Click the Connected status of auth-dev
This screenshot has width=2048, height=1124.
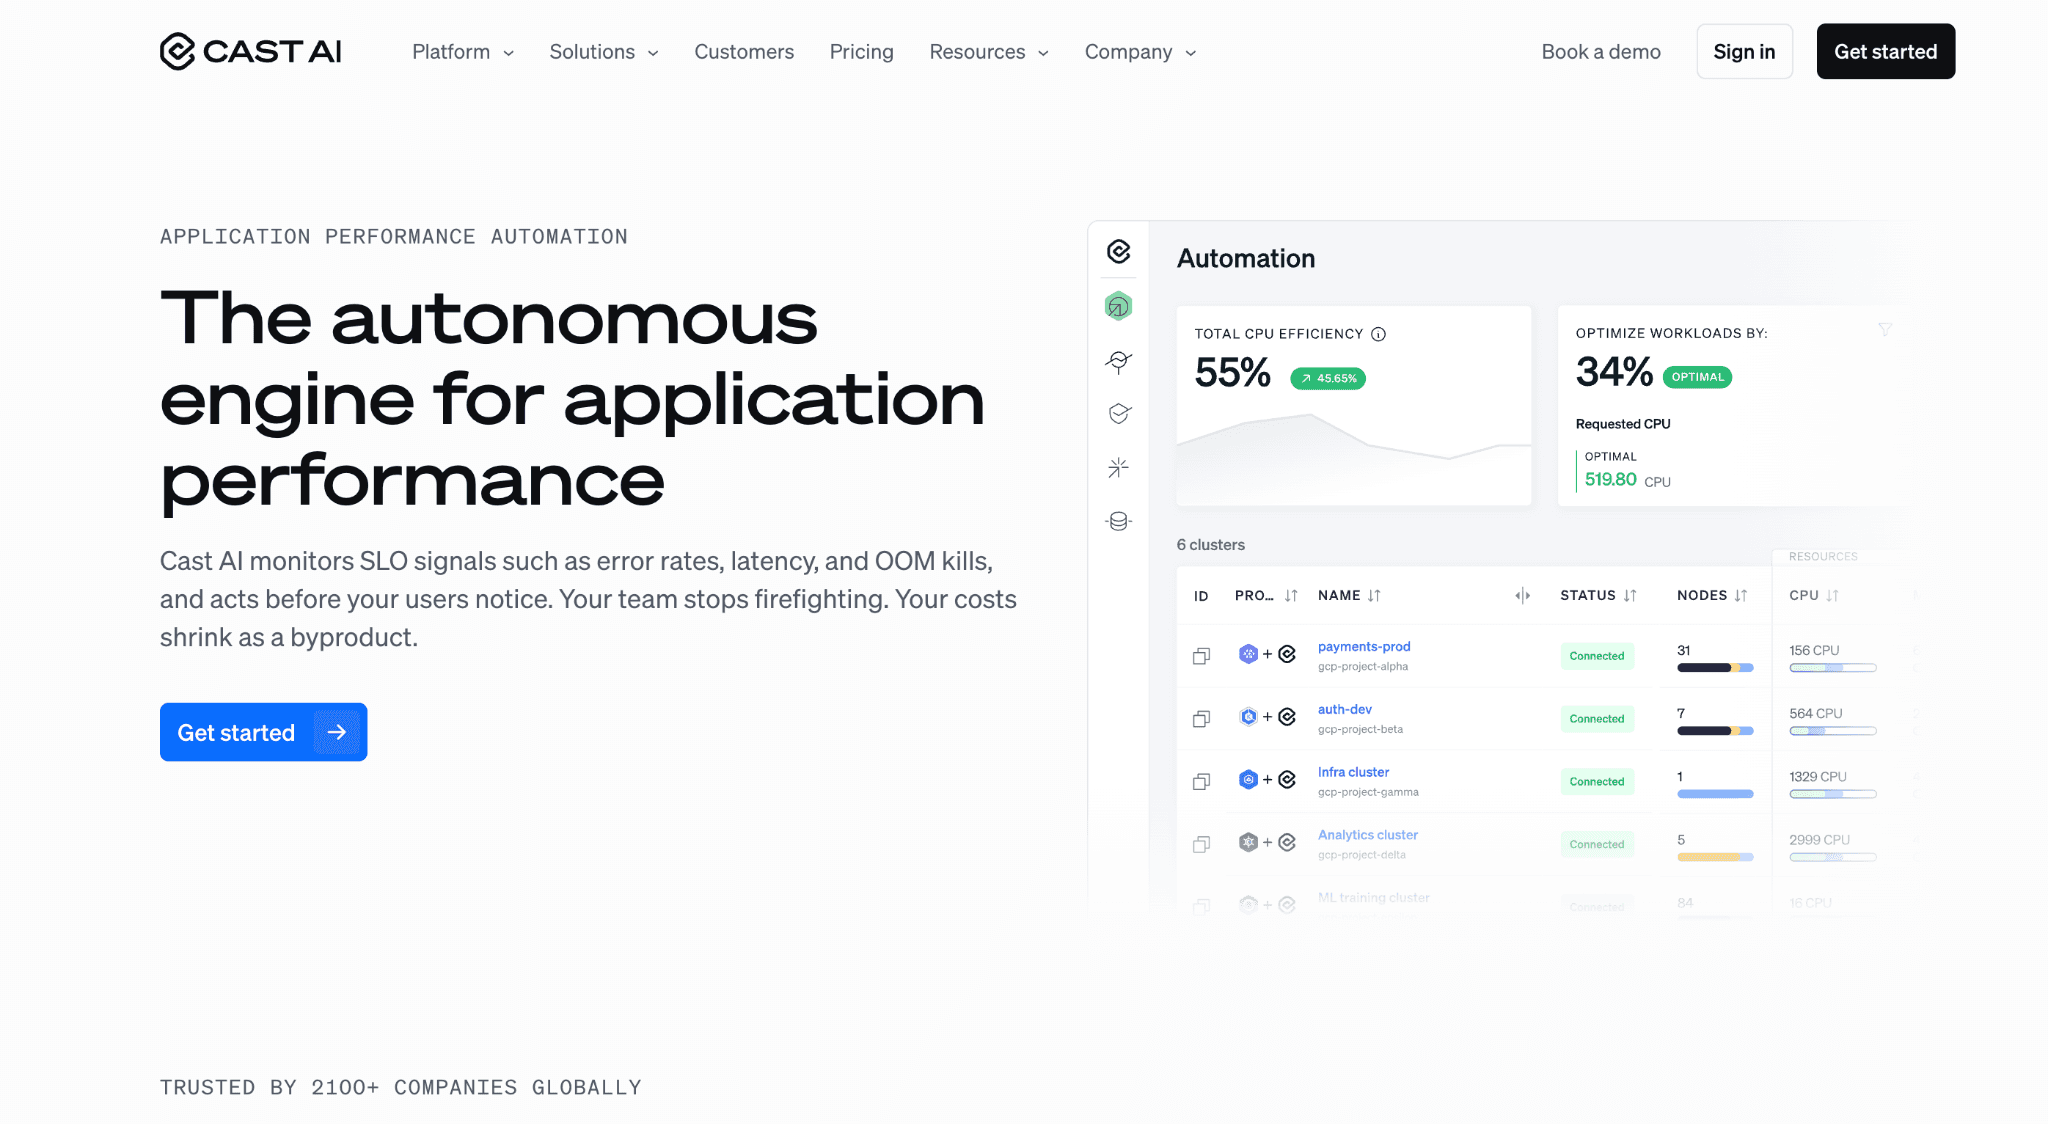(1597, 719)
